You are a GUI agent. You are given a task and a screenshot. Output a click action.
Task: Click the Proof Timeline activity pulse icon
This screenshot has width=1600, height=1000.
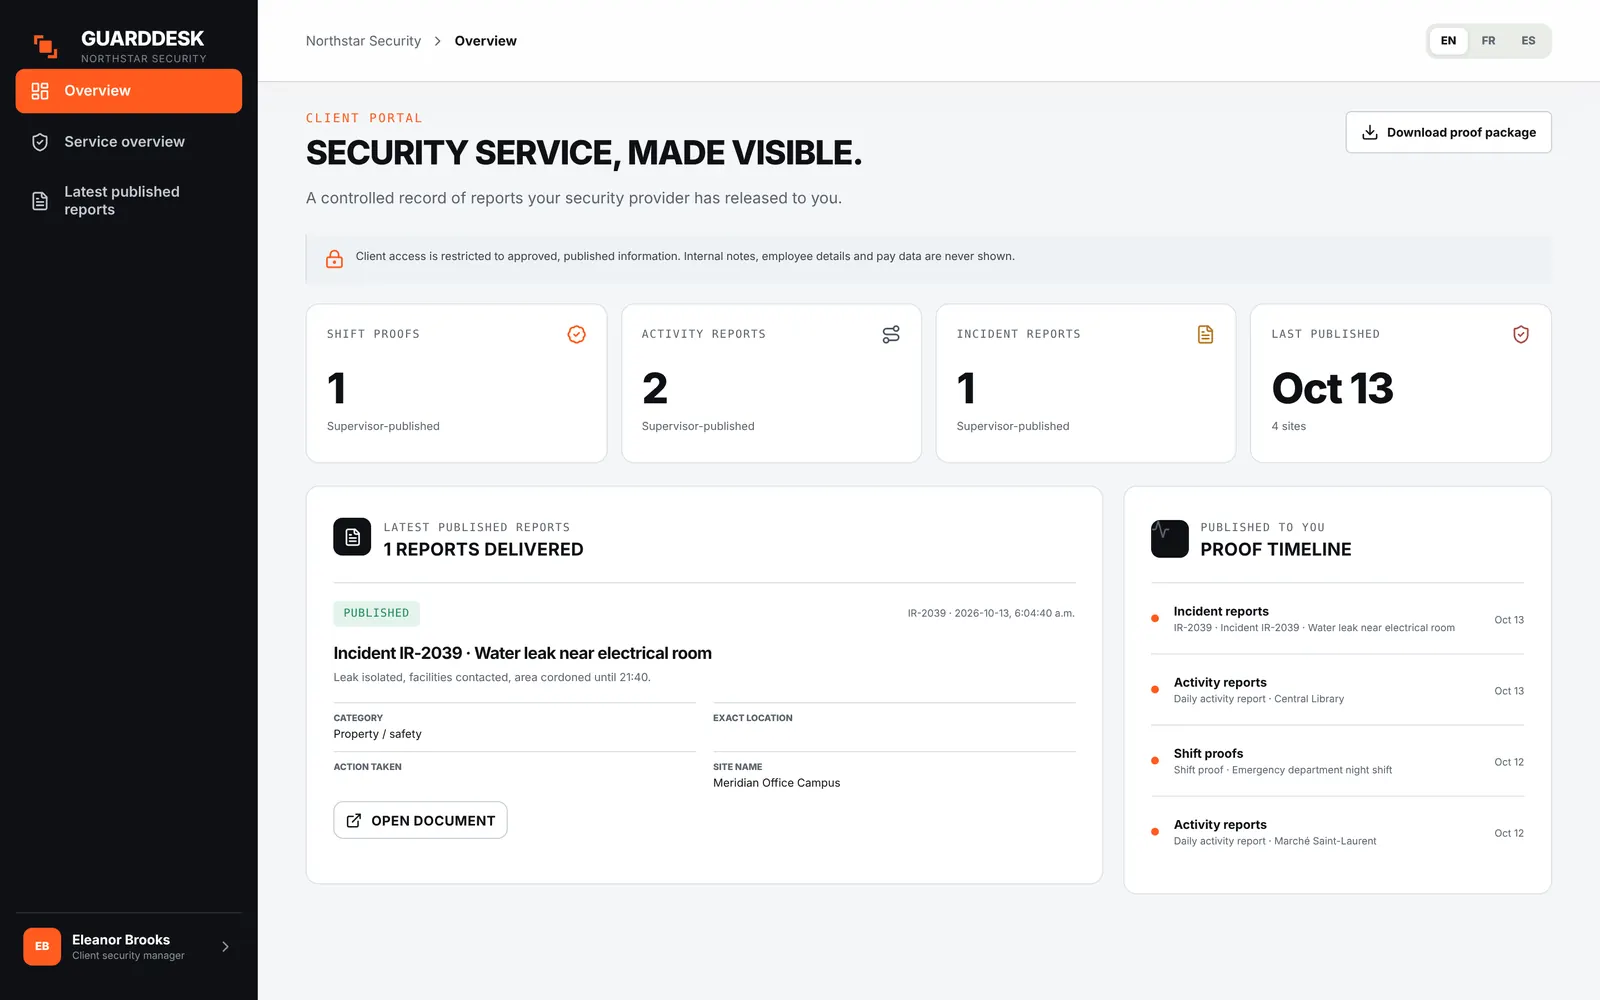click(x=1169, y=538)
